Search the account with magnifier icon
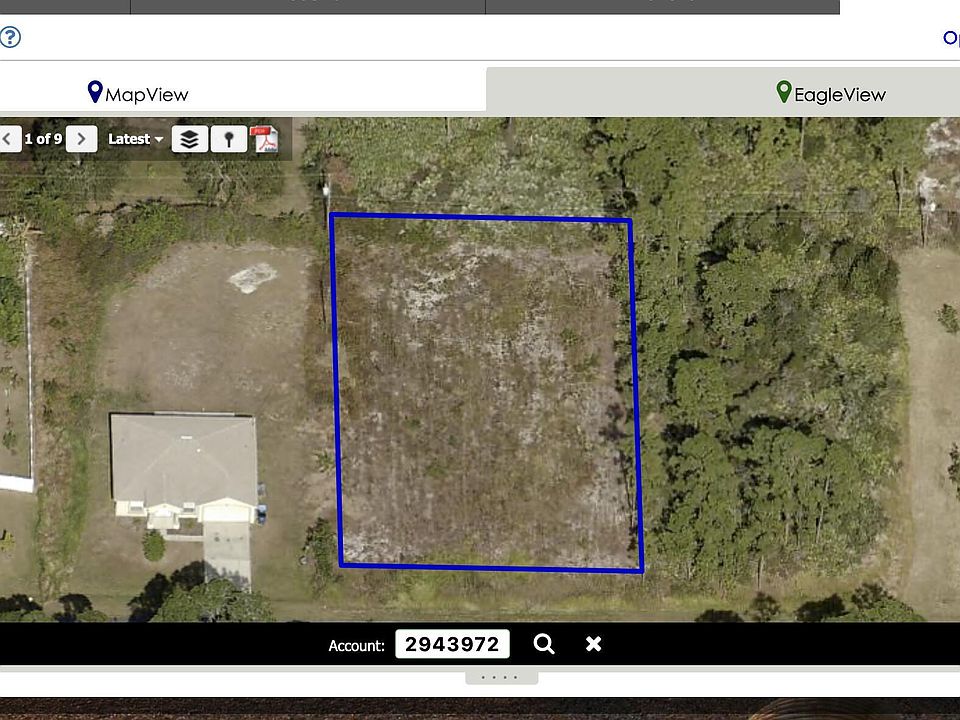 (x=544, y=644)
